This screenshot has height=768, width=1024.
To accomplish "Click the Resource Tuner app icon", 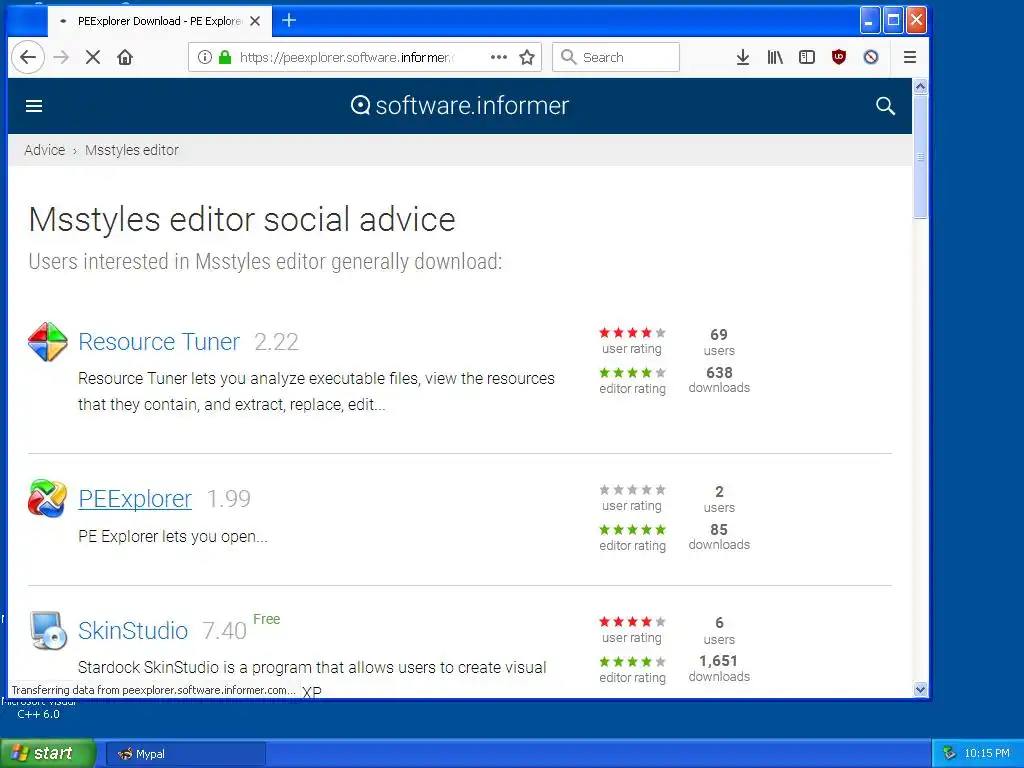I will click(x=48, y=342).
